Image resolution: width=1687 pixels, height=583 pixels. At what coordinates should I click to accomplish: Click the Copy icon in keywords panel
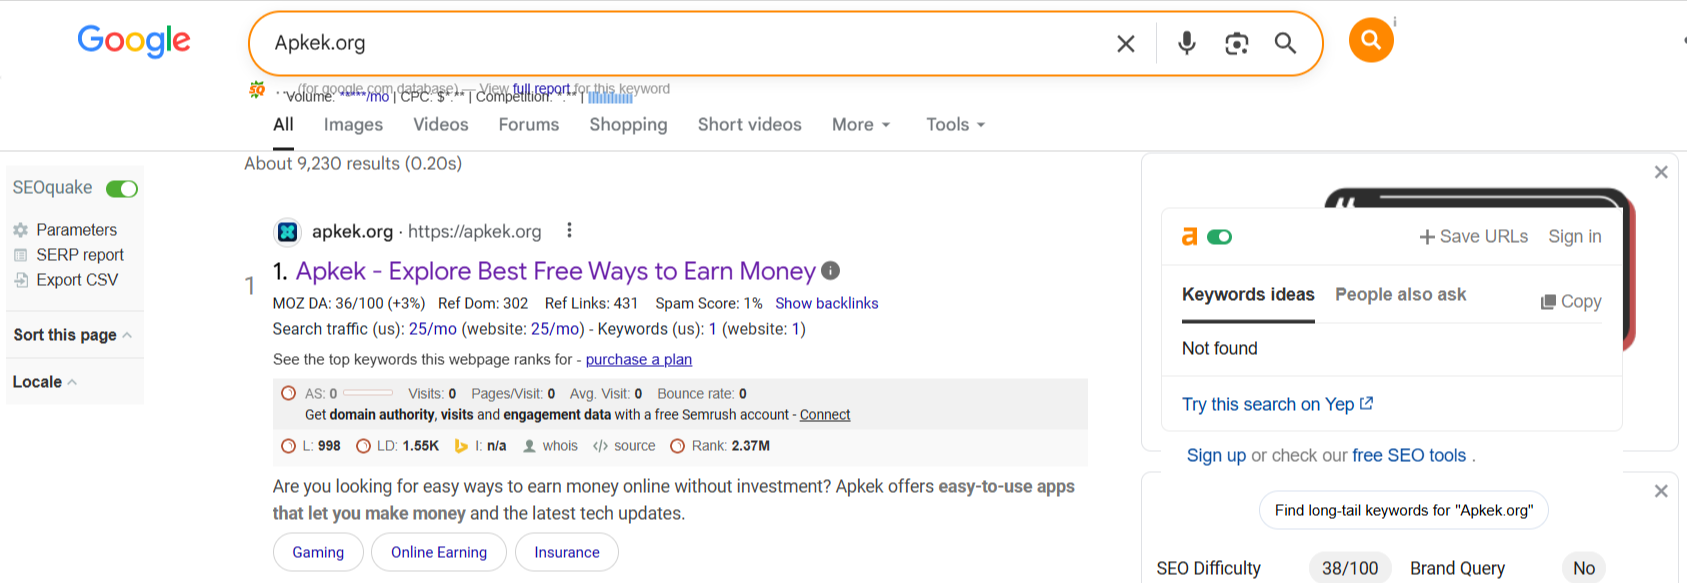pos(1548,302)
